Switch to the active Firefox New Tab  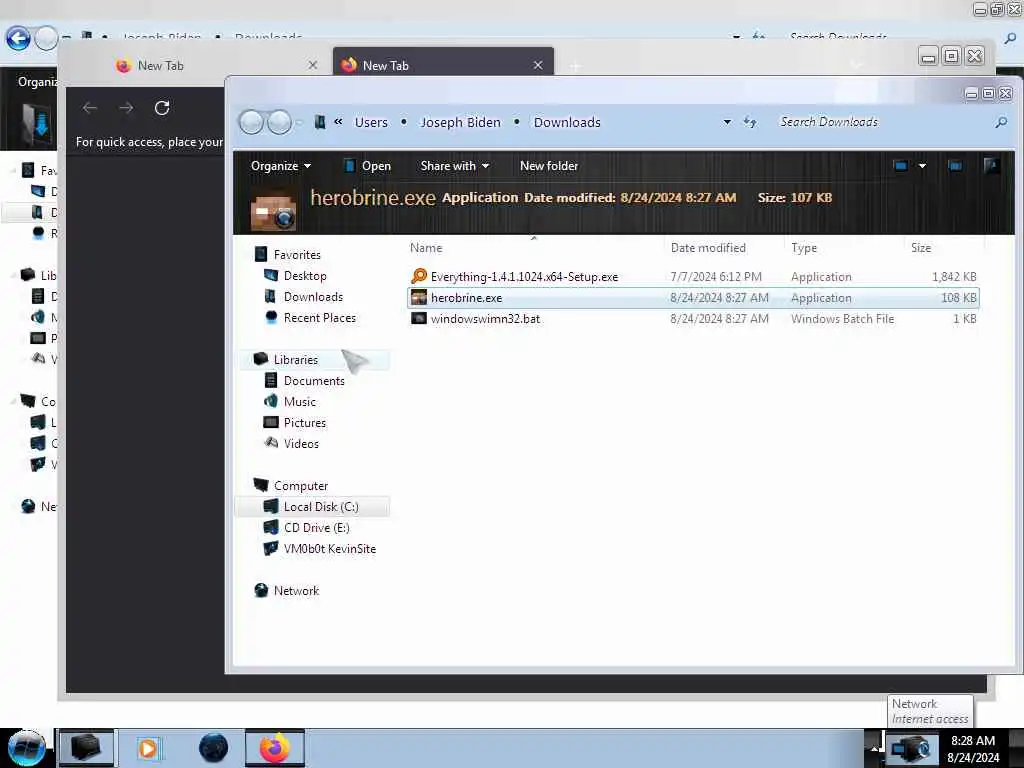[x=443, y=65]
